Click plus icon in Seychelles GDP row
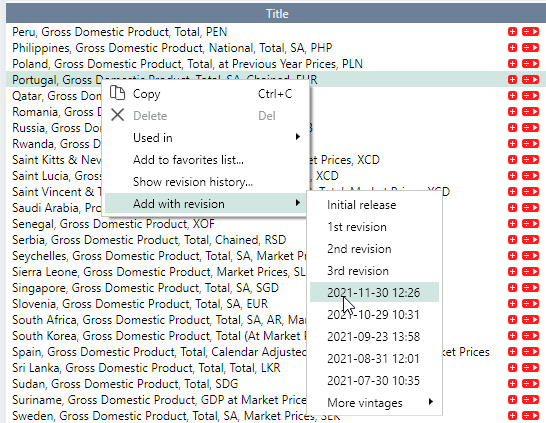The width and height of the screenshot is (546, 423). (512, 256)
